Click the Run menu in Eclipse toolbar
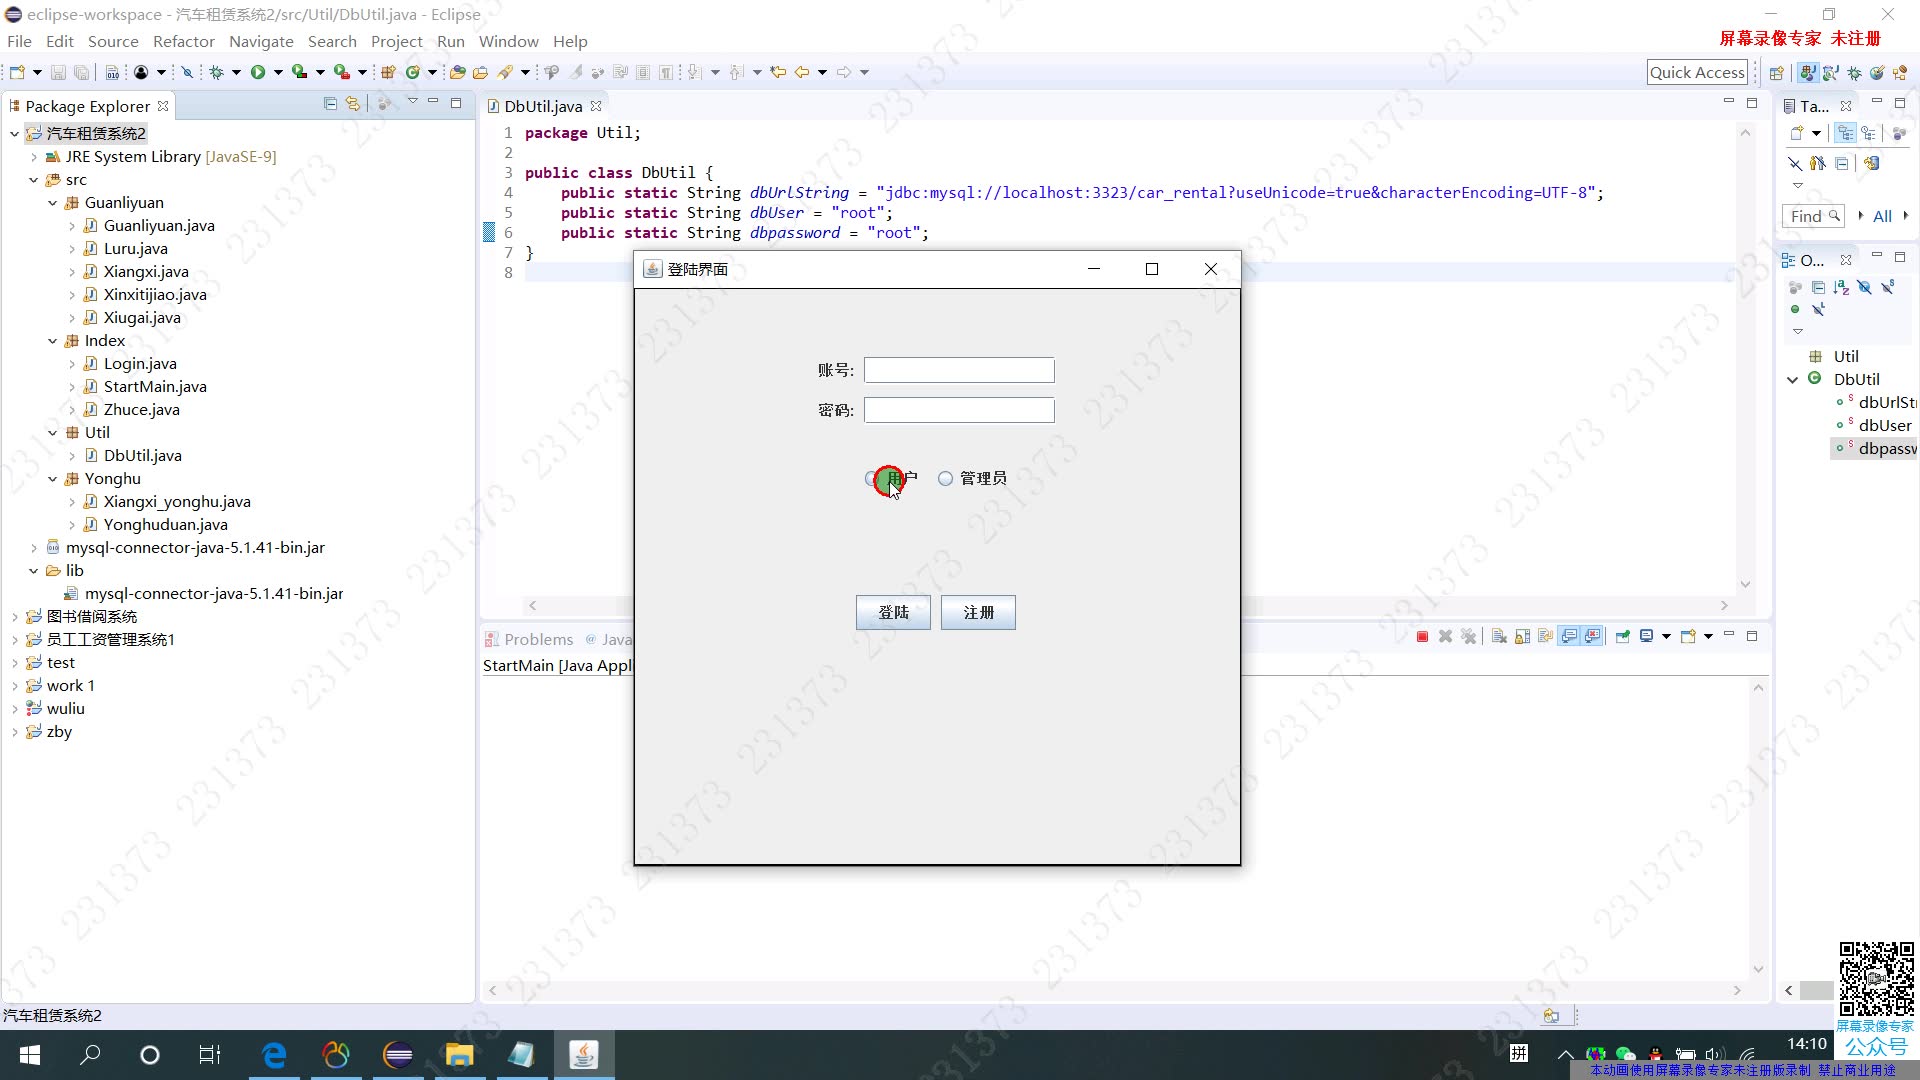Image resolution: width=1920 pixels, height=1080 pixels. [x=451, y=41]
